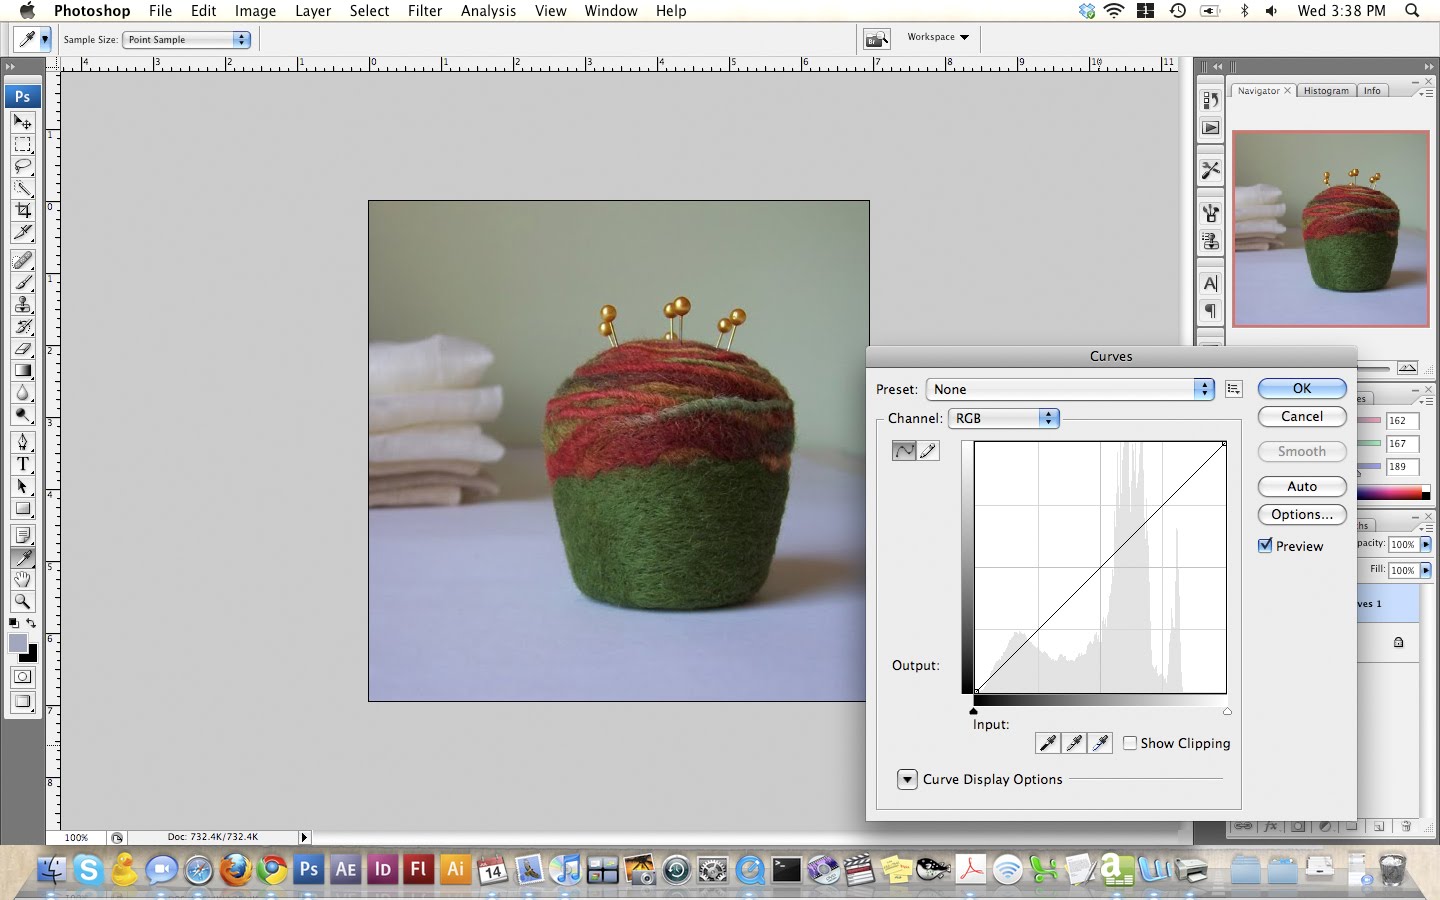Viewport: 1440px width, 900px height.
Task: Open the Options dialog in Curves
Action: point(1301,514)
